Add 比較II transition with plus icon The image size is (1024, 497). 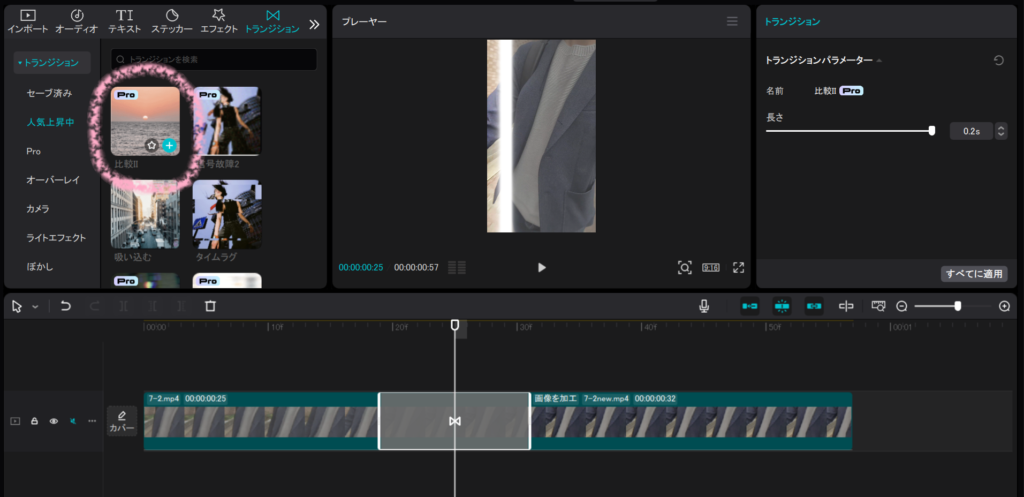tap(169, 146)
